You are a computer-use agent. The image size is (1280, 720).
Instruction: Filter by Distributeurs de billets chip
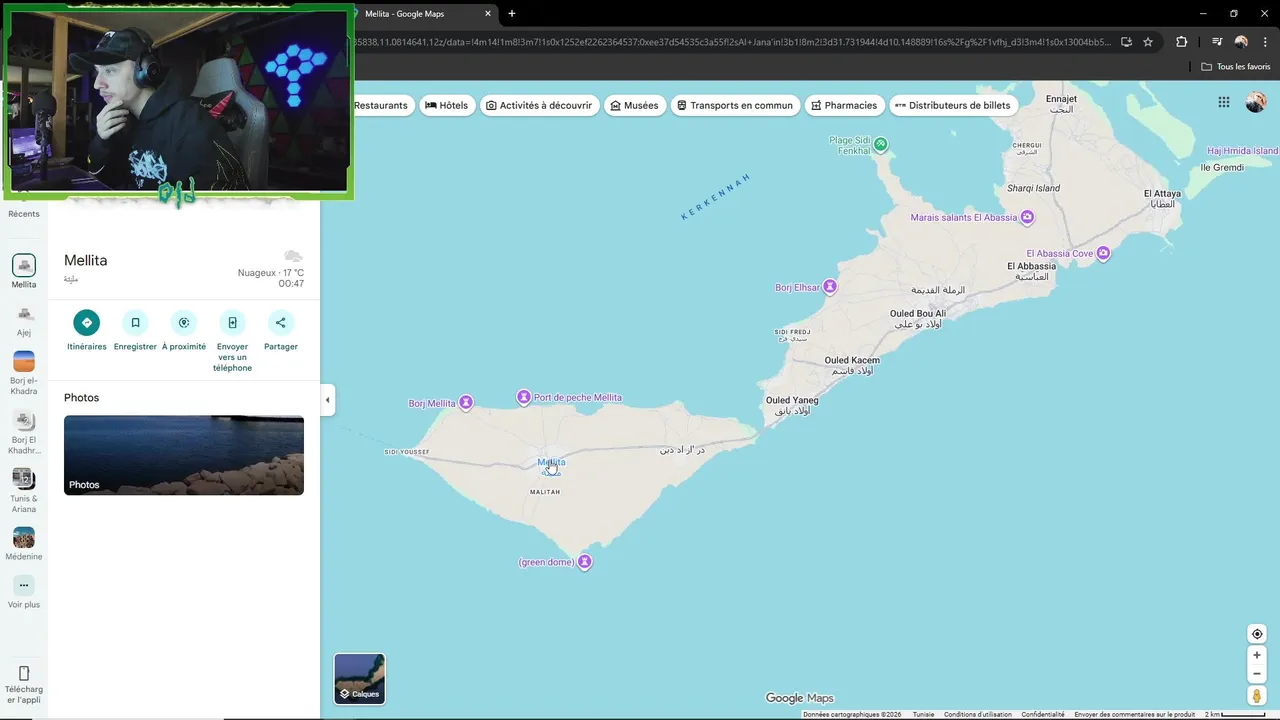953,105
